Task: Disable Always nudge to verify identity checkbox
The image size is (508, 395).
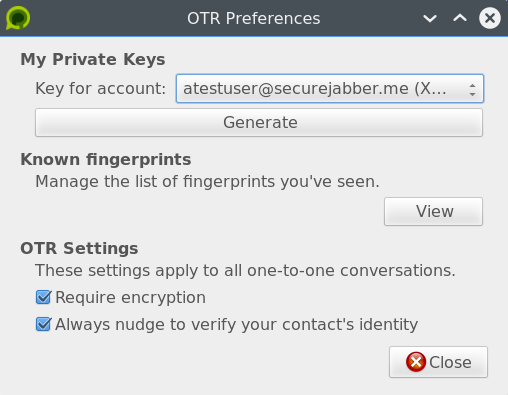Action: pos(43,324)
